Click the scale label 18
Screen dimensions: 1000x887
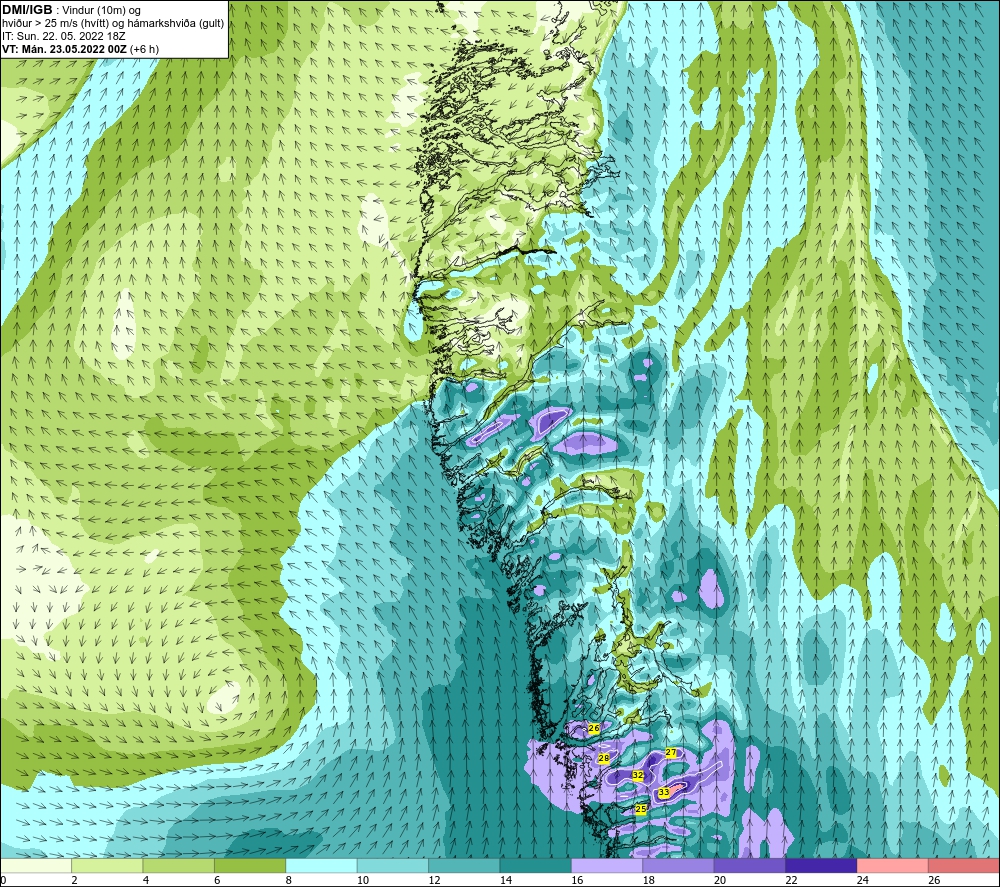tap(649, 881)
